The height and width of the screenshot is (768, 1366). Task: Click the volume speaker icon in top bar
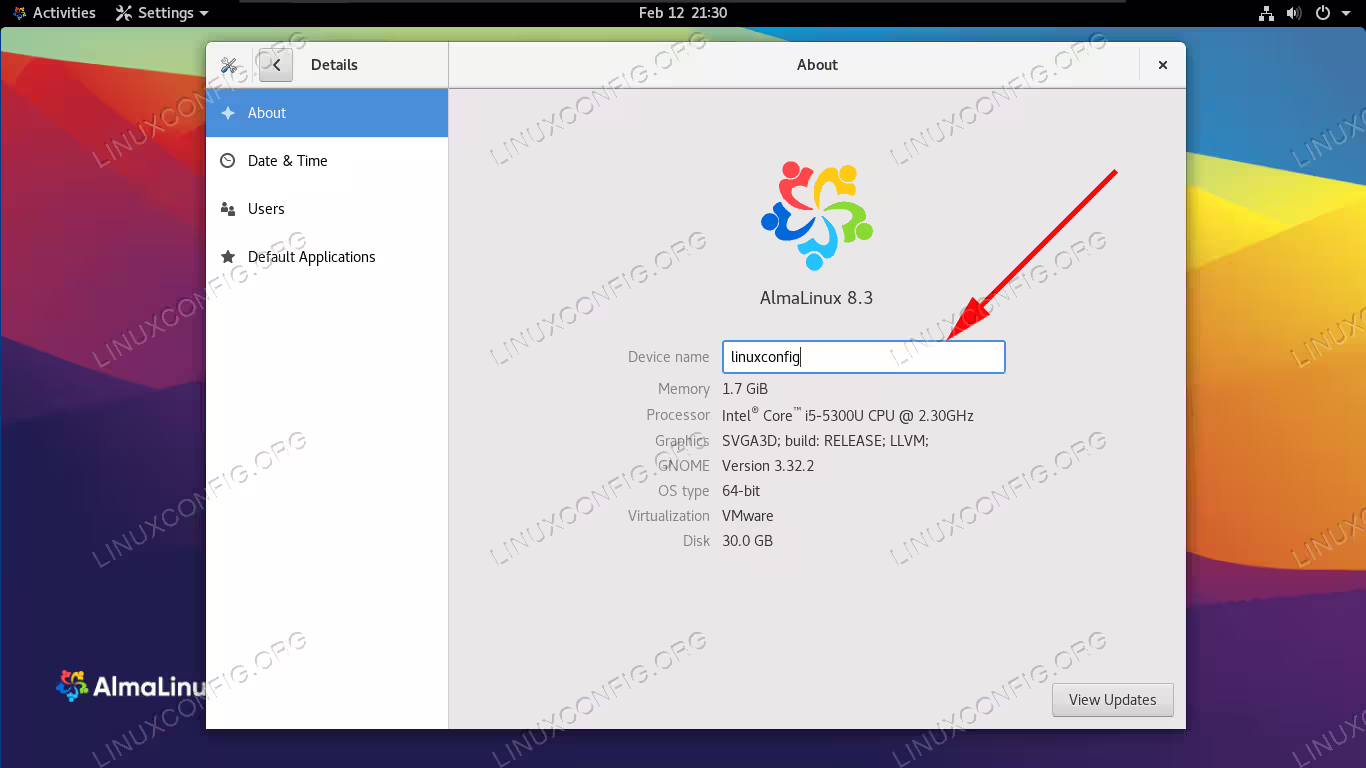[1294, 13]
